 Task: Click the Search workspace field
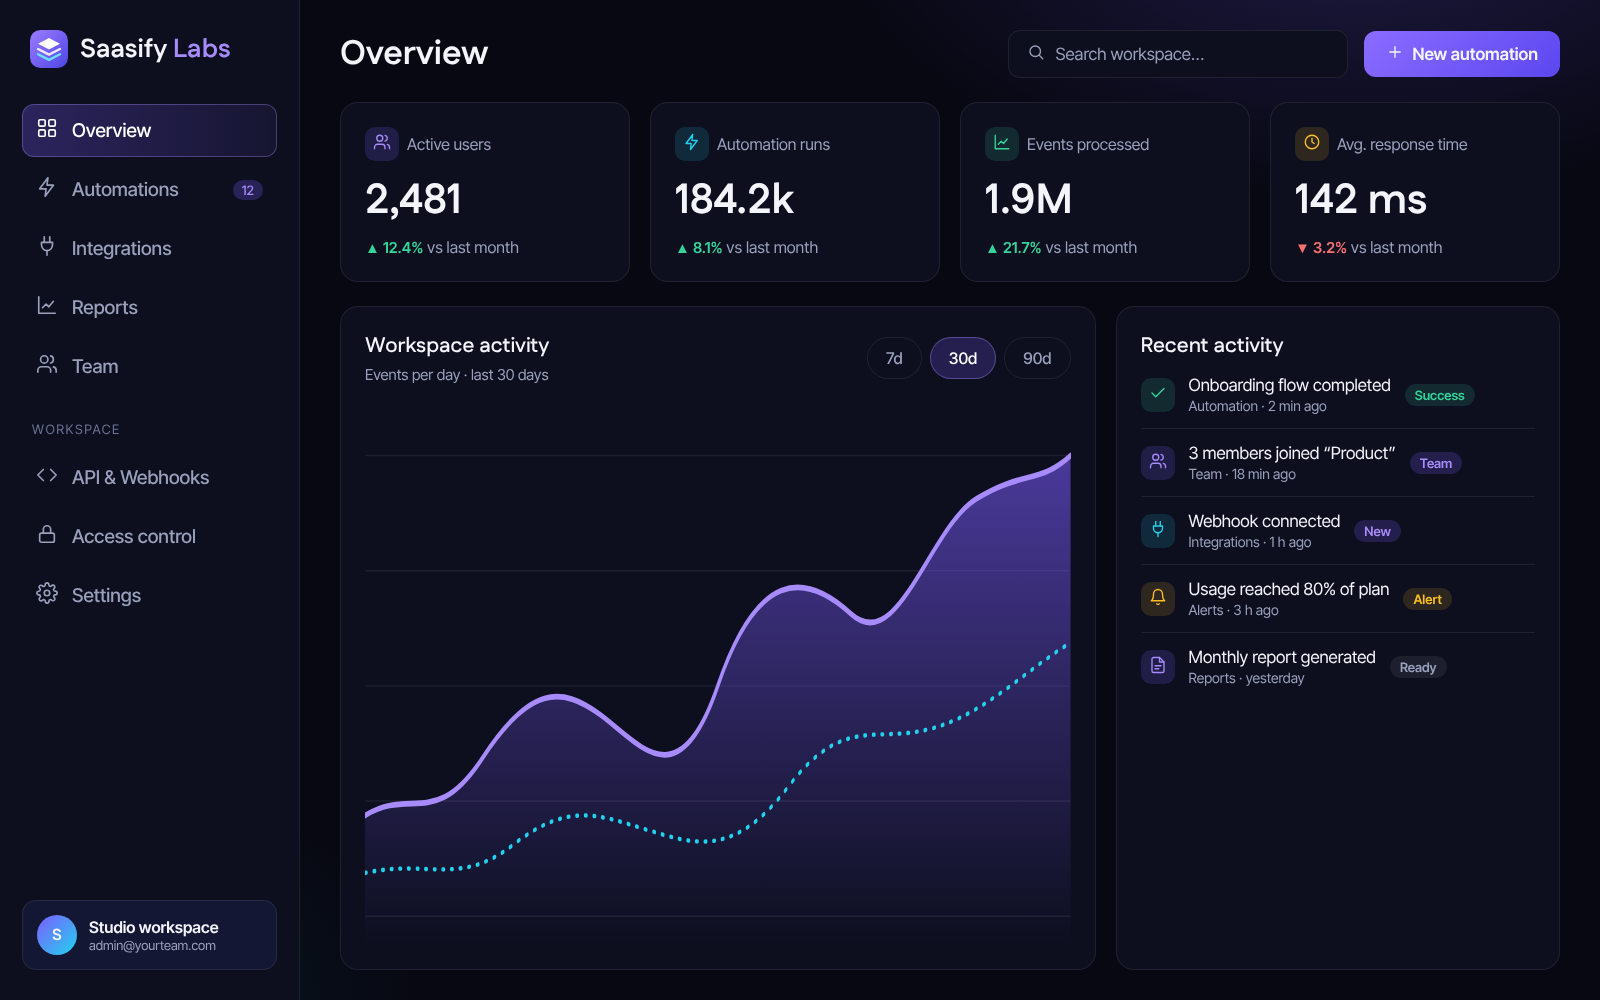[x=1178, y=54]
